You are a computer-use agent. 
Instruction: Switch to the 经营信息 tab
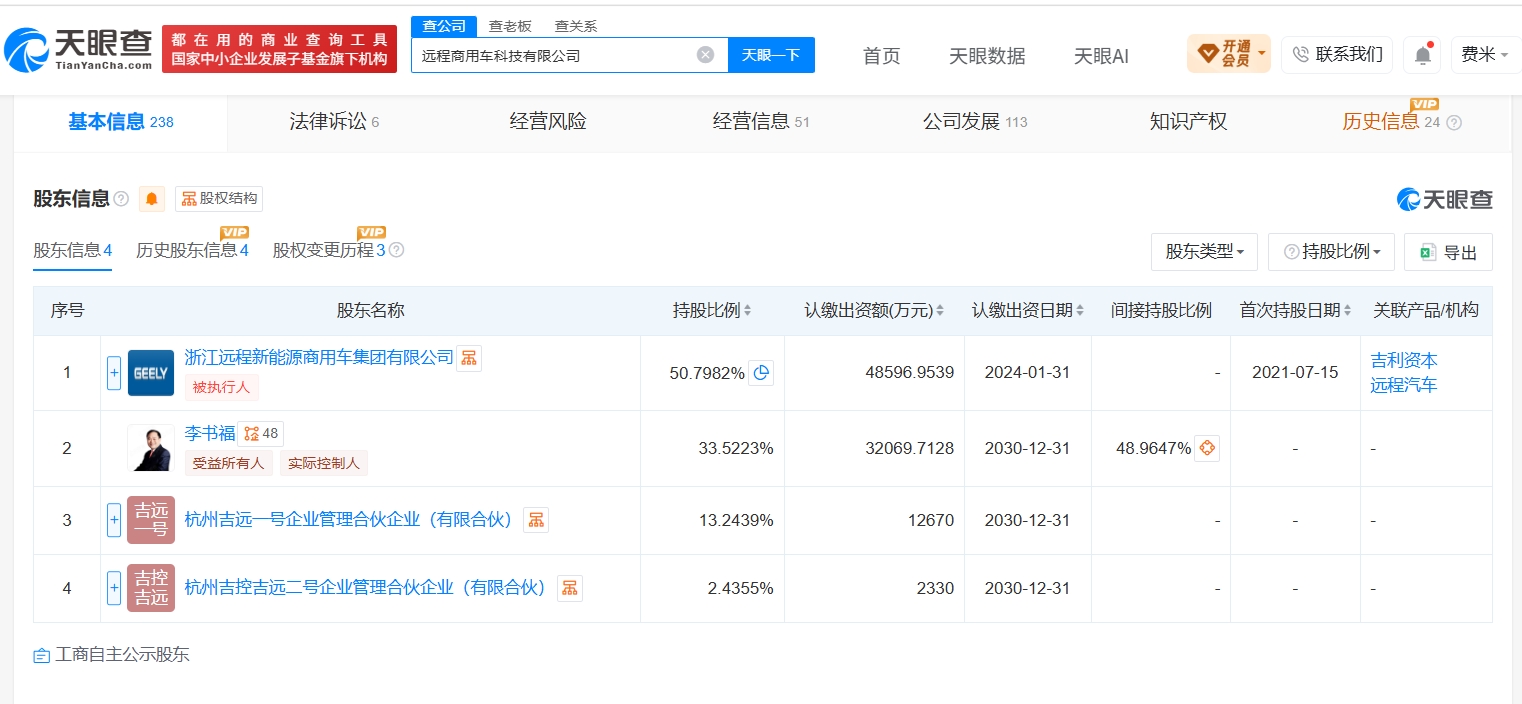coord(761,122)
